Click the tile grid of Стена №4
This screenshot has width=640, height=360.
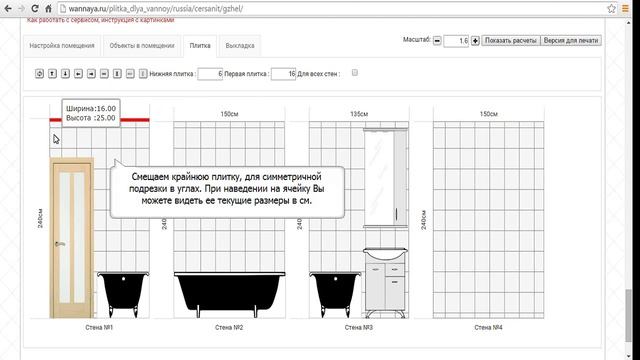pyautogui.click(x=489, y=220)
